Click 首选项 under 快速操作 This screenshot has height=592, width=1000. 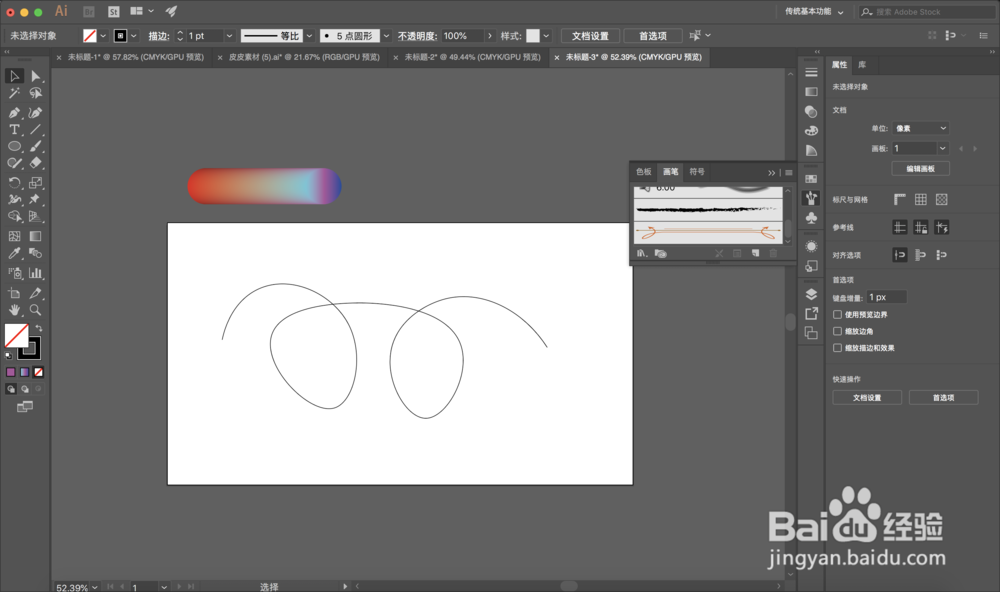coord(943,397)
